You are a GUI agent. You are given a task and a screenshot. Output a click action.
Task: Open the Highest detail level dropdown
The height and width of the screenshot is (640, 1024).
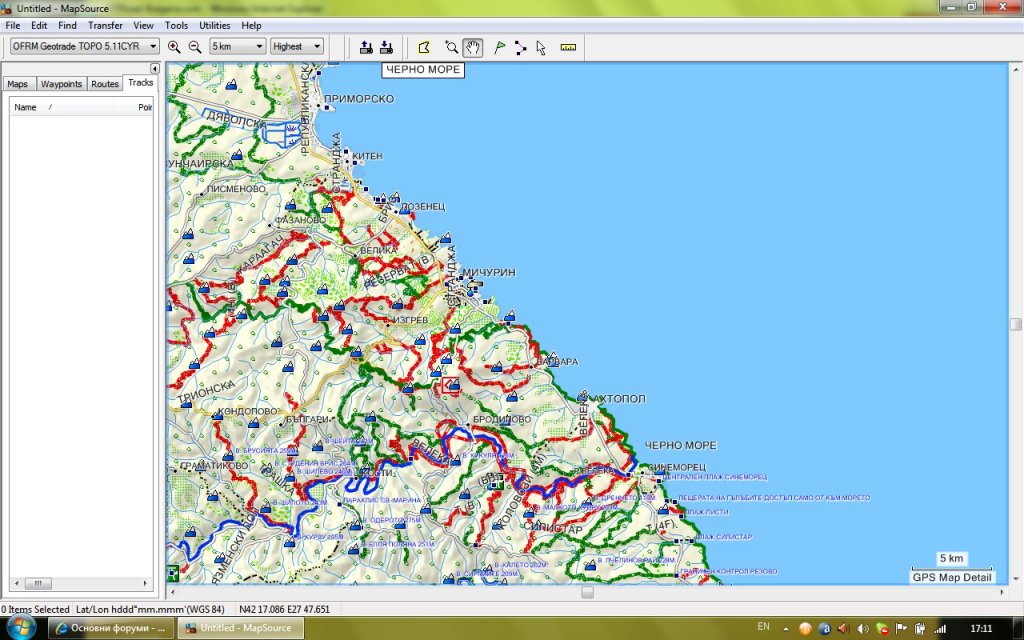pos(297,46)
